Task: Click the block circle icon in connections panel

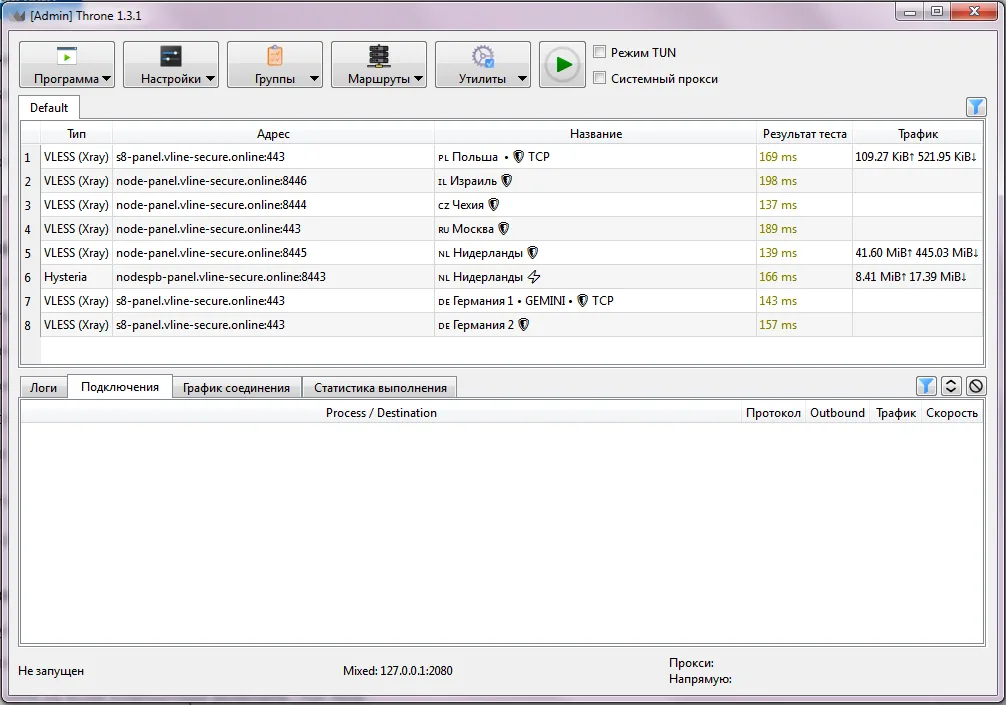Action: pos(976,386)
